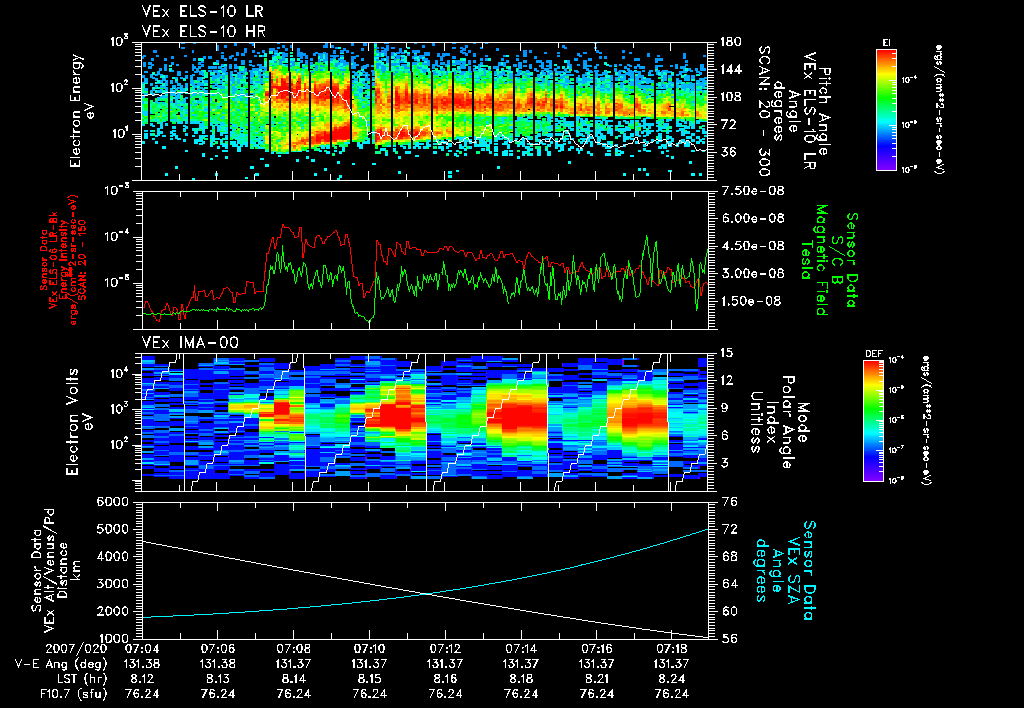Click the 56 SZA angle tick label
The height and width of the screenshot is (708, 1024).
[730, 639]
